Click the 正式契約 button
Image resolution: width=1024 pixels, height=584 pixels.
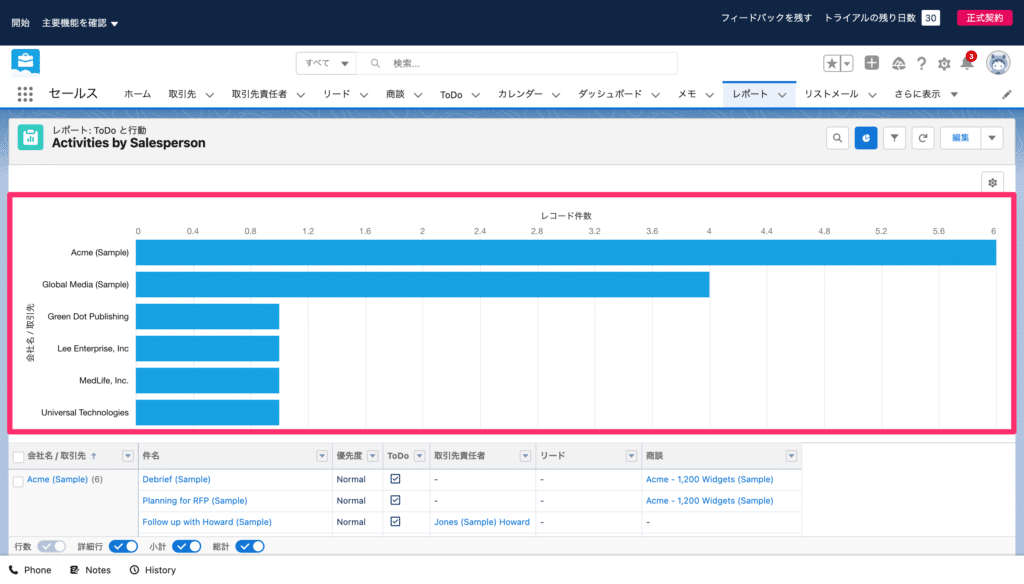point(984,18)
